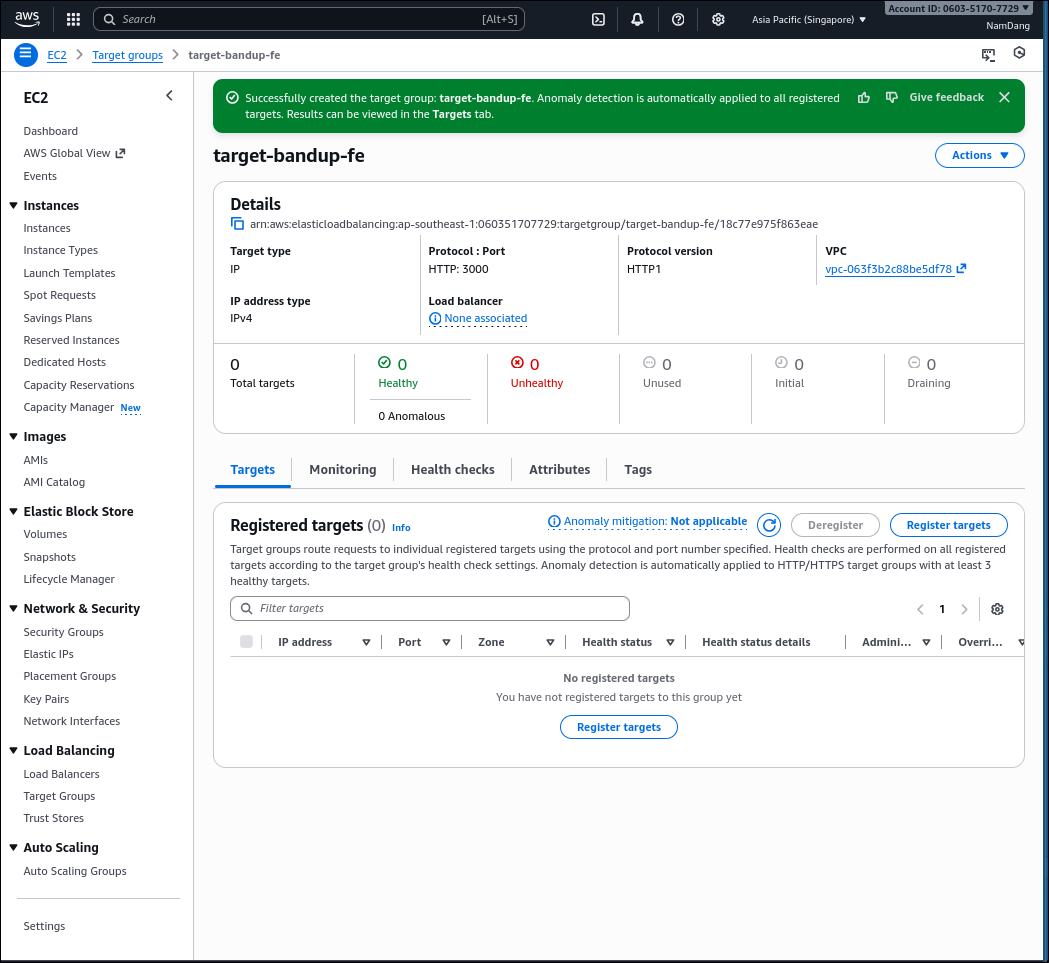This screenshot has height=963, width=1049.
Task: Copy the target group ARN
Action: pyautogui.click(x=237, y=224)
